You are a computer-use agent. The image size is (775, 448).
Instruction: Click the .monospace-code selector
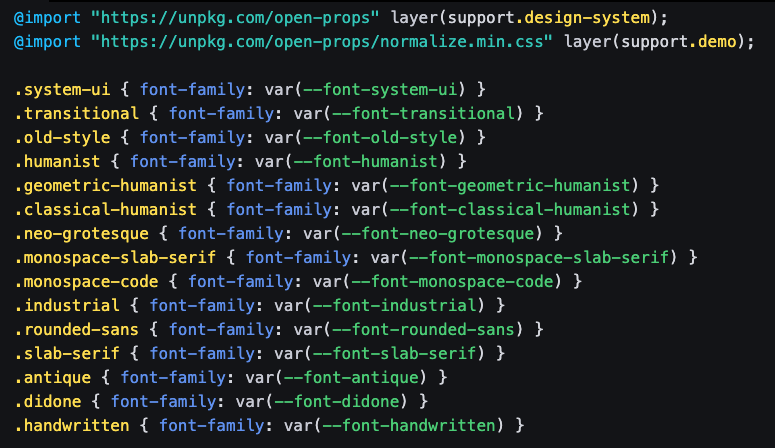(86, 282)
